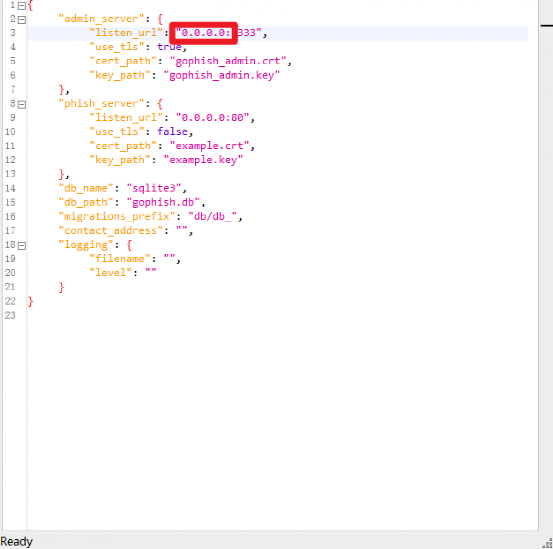
Task: Collapse the admin_server block fold marker
Action: (22, 20)
